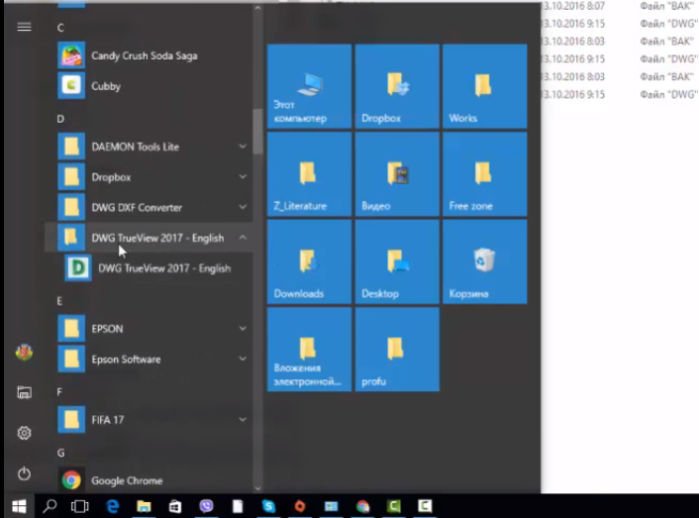Launch Cubby from the app list
Viewport: 699px width, 518px height.
pos(149,86)
